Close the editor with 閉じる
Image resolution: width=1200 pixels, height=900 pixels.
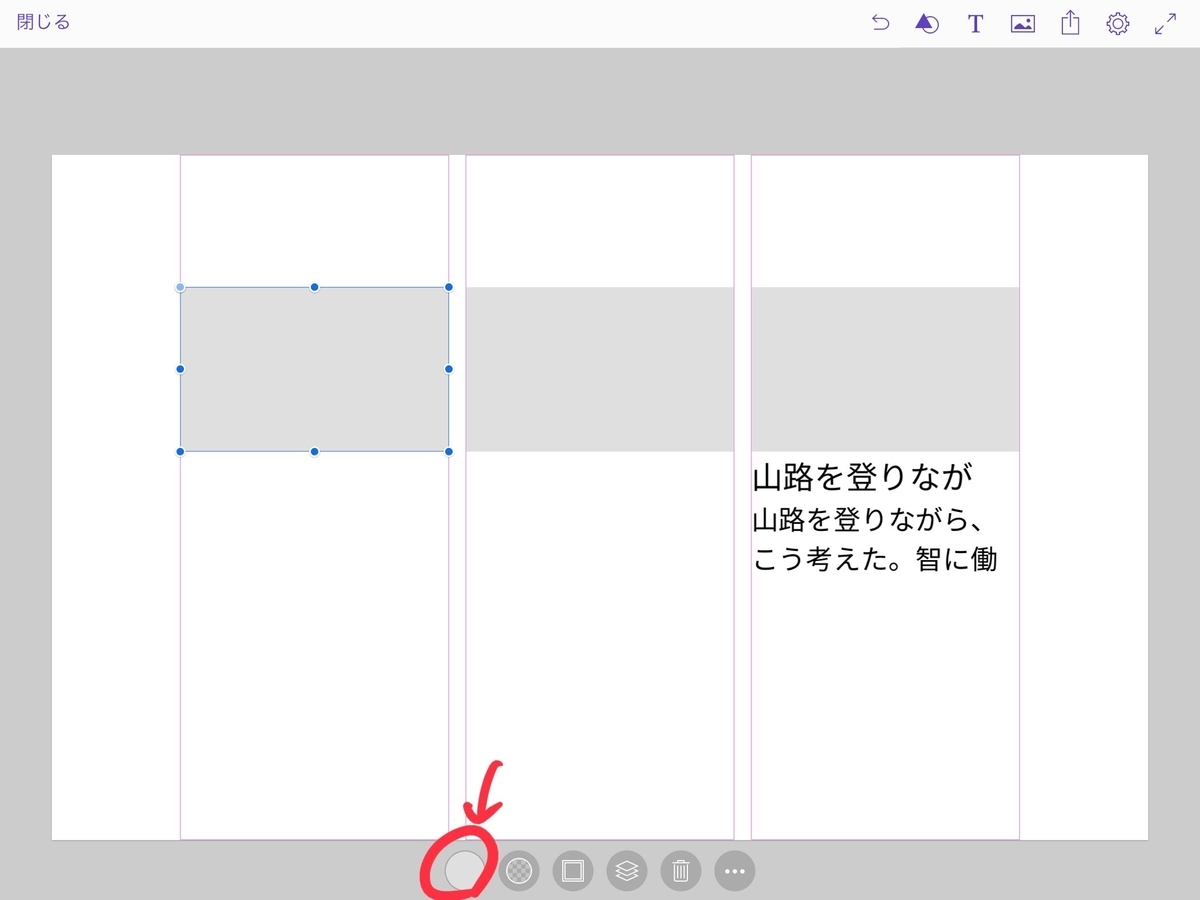42,20
